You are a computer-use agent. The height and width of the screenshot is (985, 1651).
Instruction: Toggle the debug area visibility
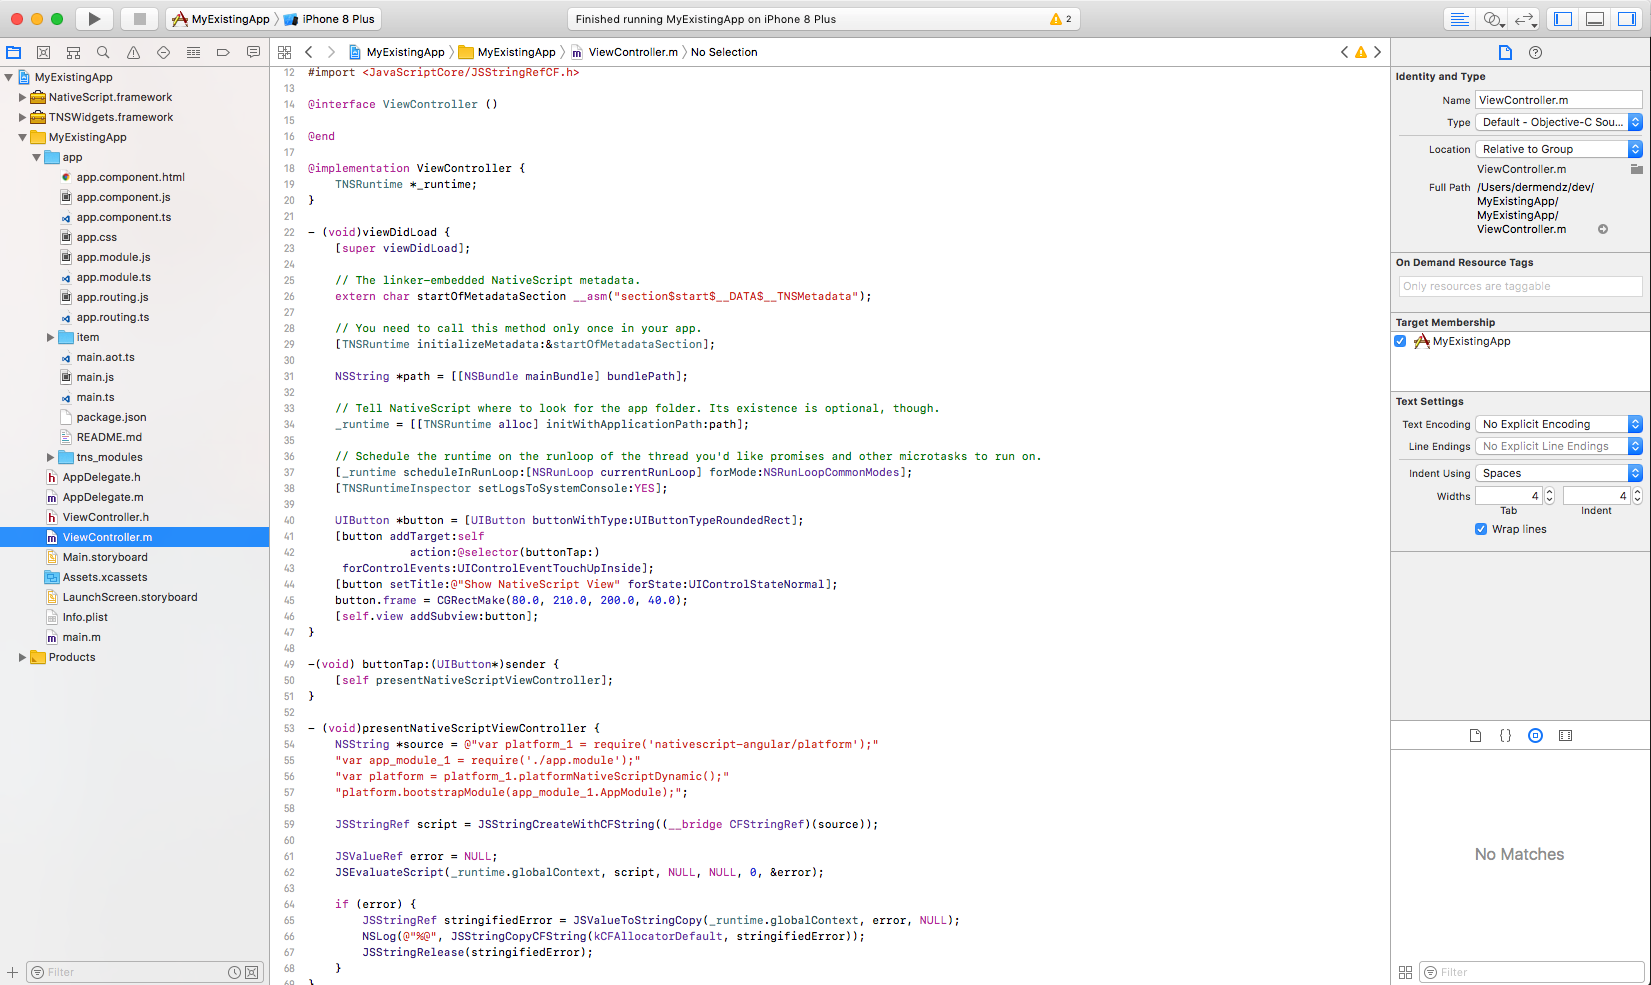coord(1595,19)
